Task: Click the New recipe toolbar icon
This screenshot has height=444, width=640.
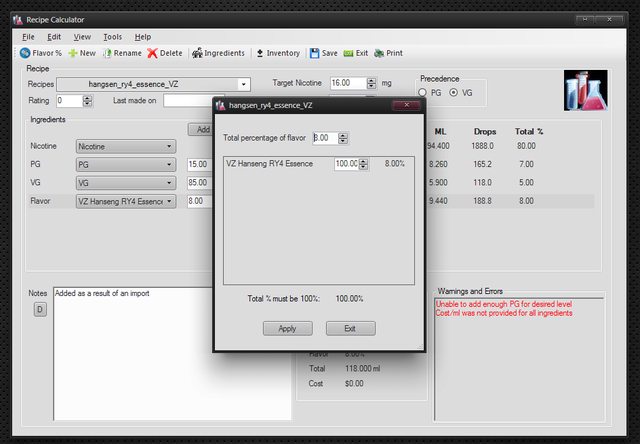Action: [x=73, y=53]
